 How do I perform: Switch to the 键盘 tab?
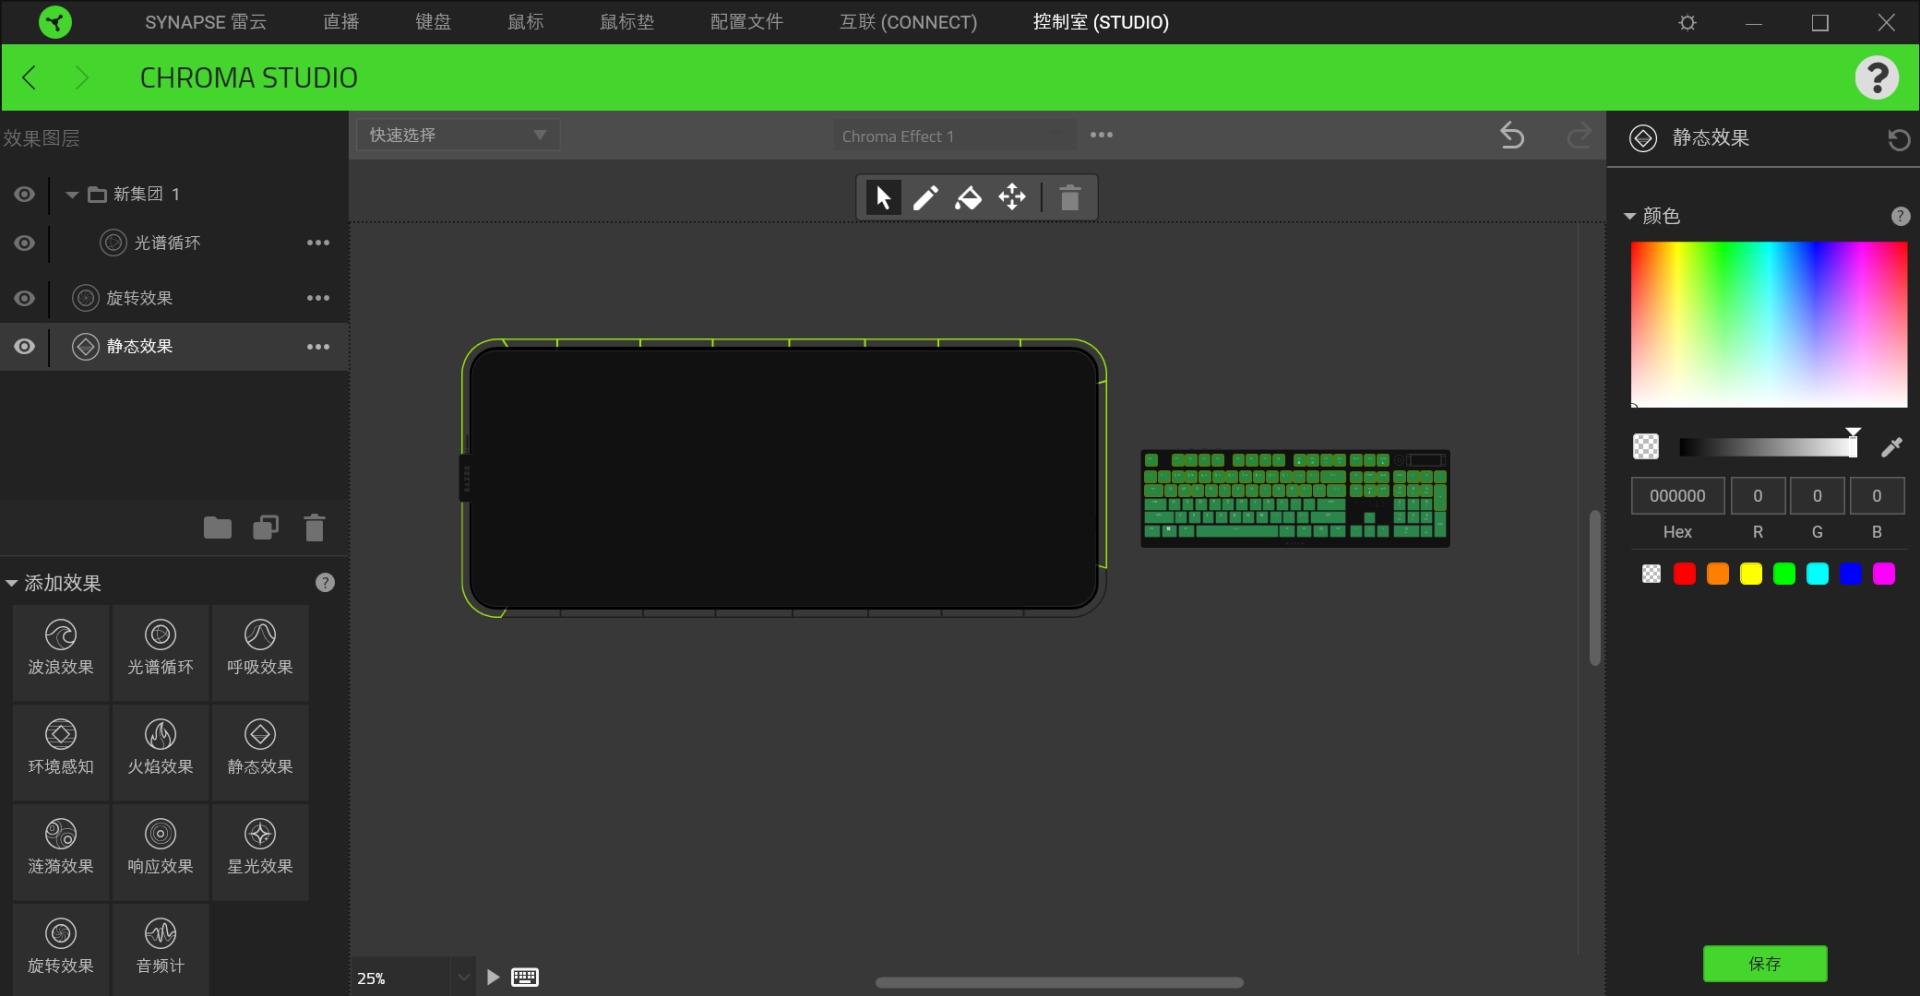coord(433,22)
